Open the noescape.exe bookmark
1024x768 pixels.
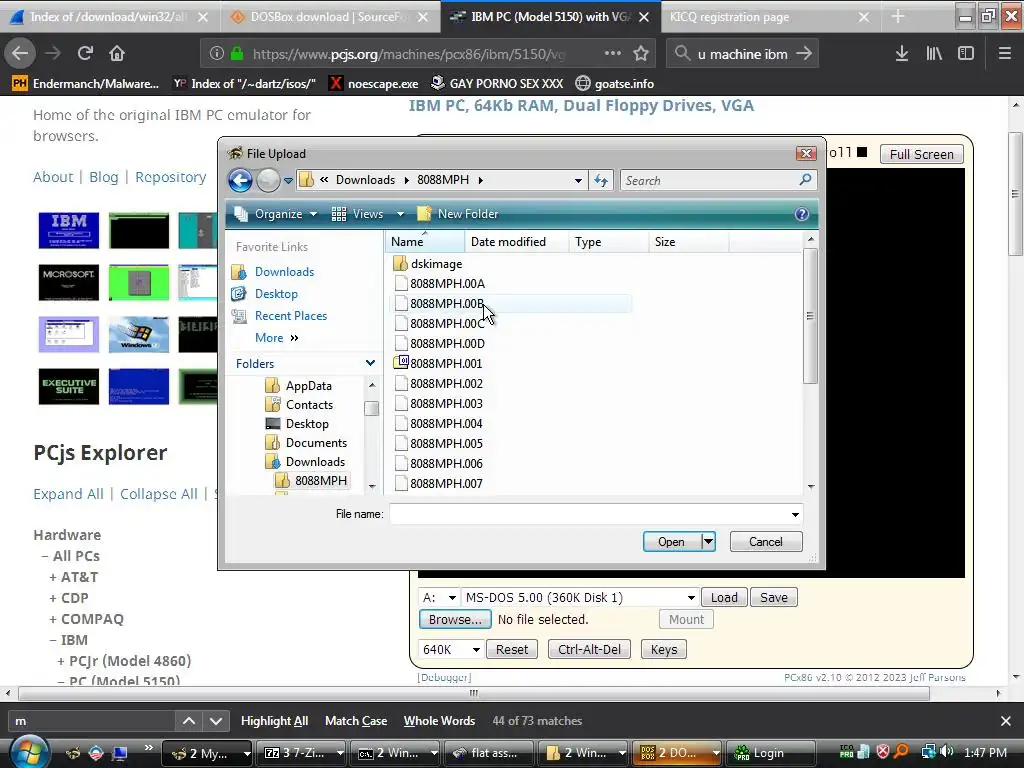click(374, 84)
